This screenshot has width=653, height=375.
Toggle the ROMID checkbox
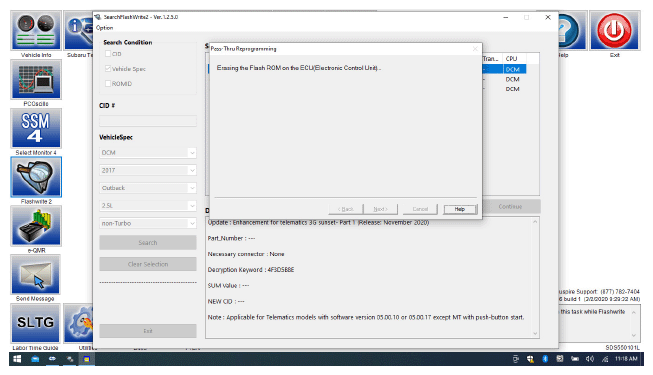pyautogui.click(x=108, y=84)
